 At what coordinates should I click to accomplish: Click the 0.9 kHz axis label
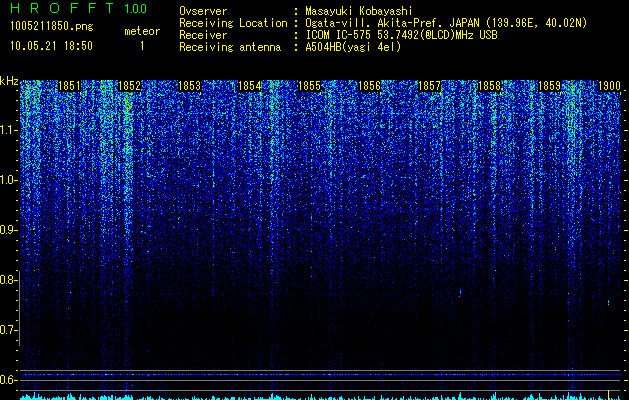[x=8, y=230]
